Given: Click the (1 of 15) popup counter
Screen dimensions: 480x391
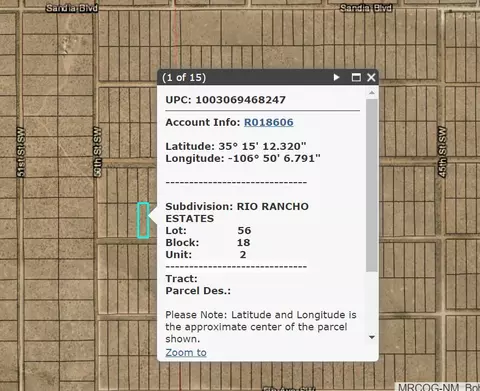Looking at the screenshot, I should click(x=184, y=77).
